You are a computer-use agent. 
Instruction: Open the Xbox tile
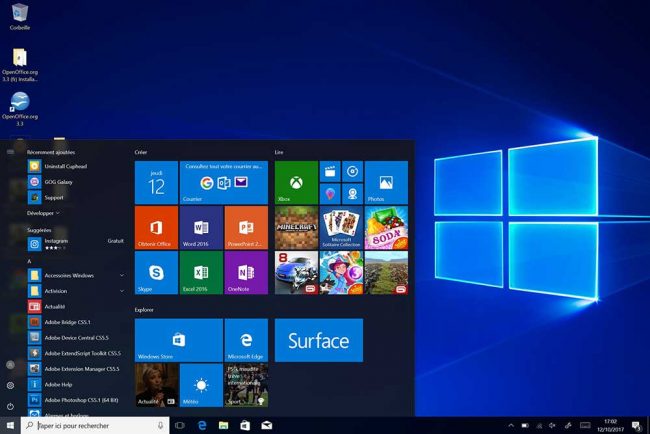(296, 182)
